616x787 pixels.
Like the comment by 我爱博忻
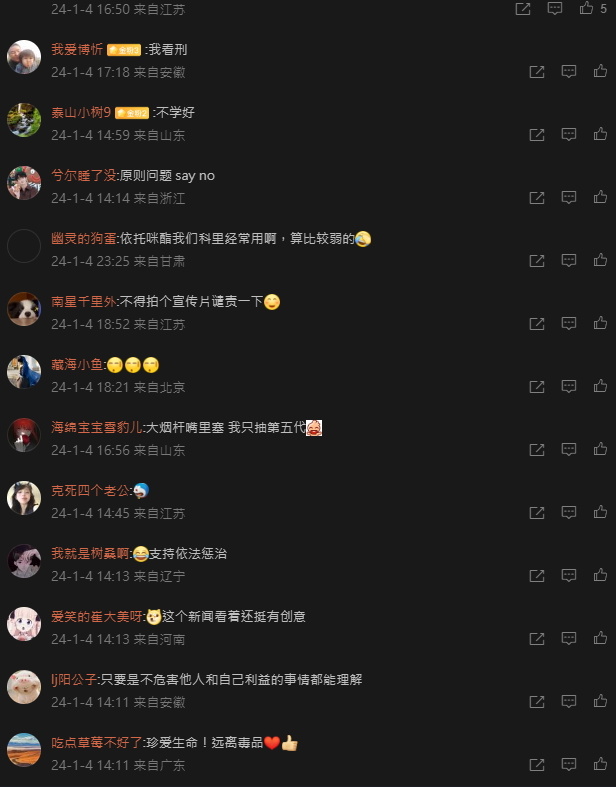click(600, 71)
